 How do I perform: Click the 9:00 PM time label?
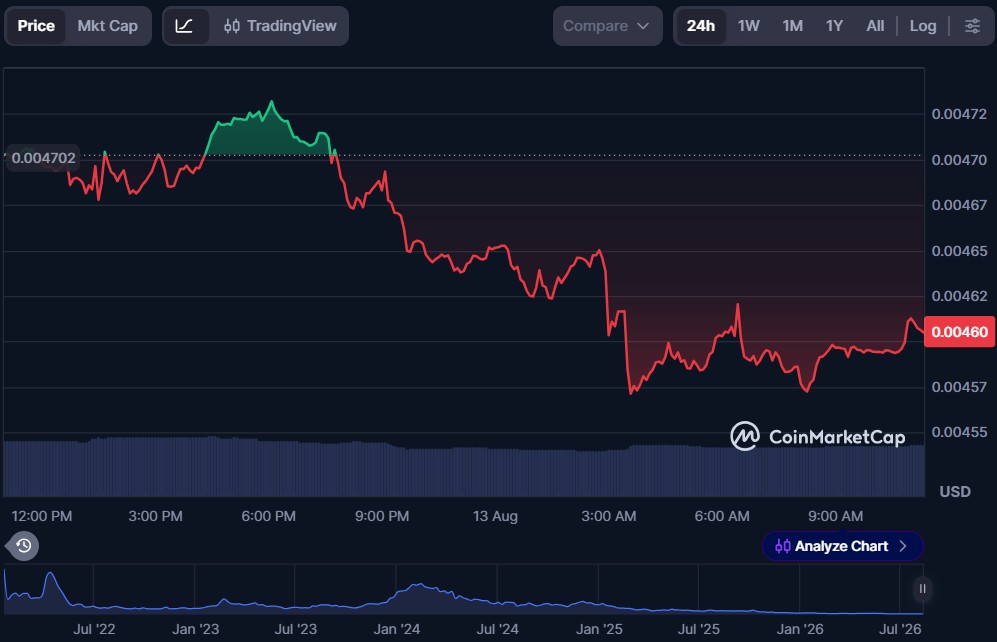click(382, 516)
